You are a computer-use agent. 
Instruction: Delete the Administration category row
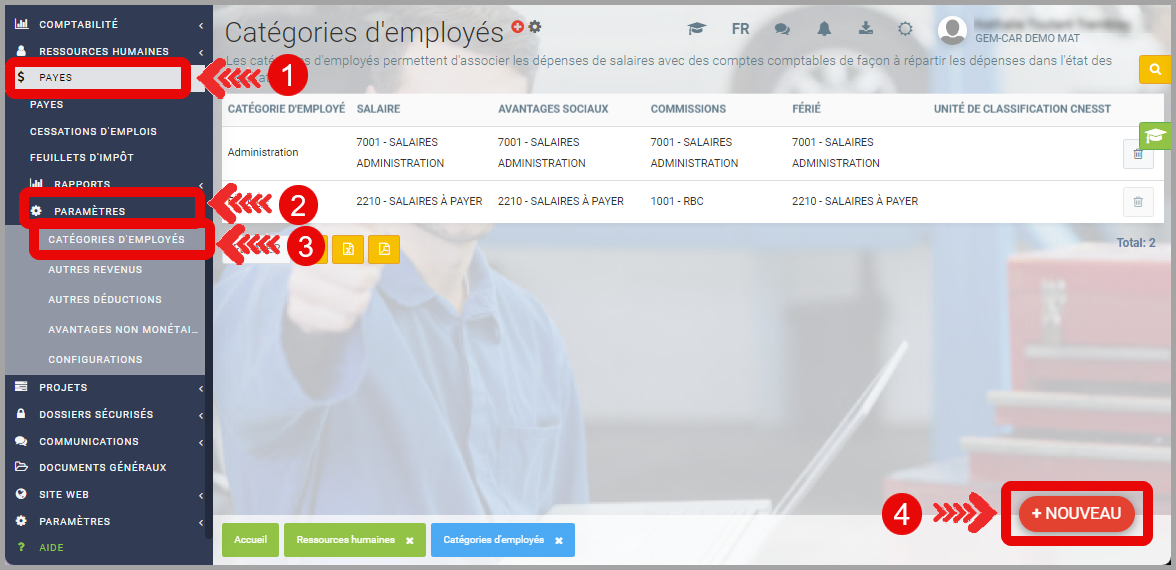(1137, 154)
